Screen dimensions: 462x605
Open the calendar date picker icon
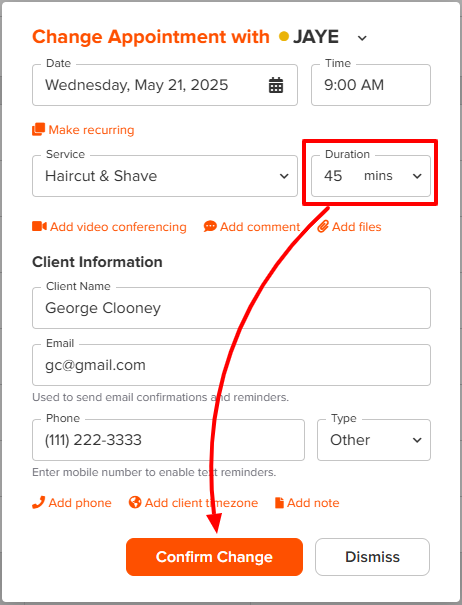click(276, 85)
